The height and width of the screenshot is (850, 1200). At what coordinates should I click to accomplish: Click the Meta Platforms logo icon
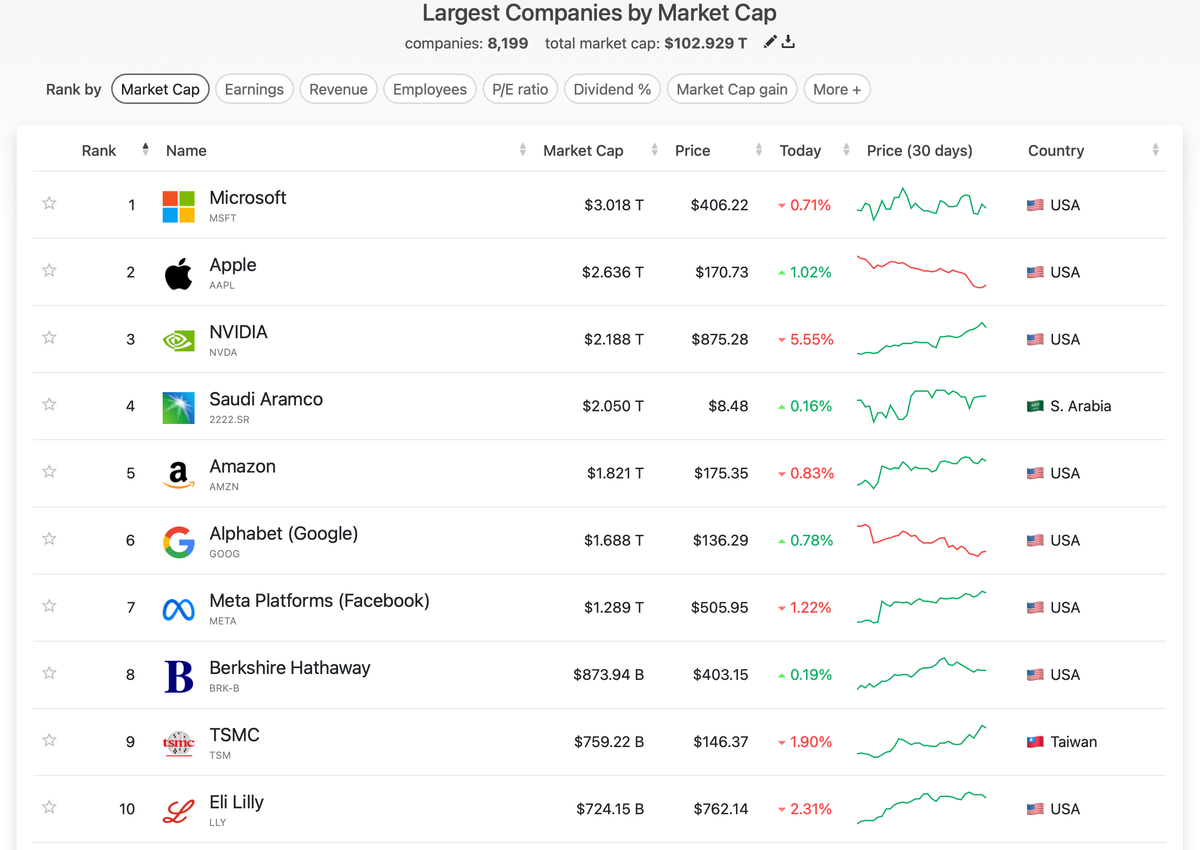178,608
